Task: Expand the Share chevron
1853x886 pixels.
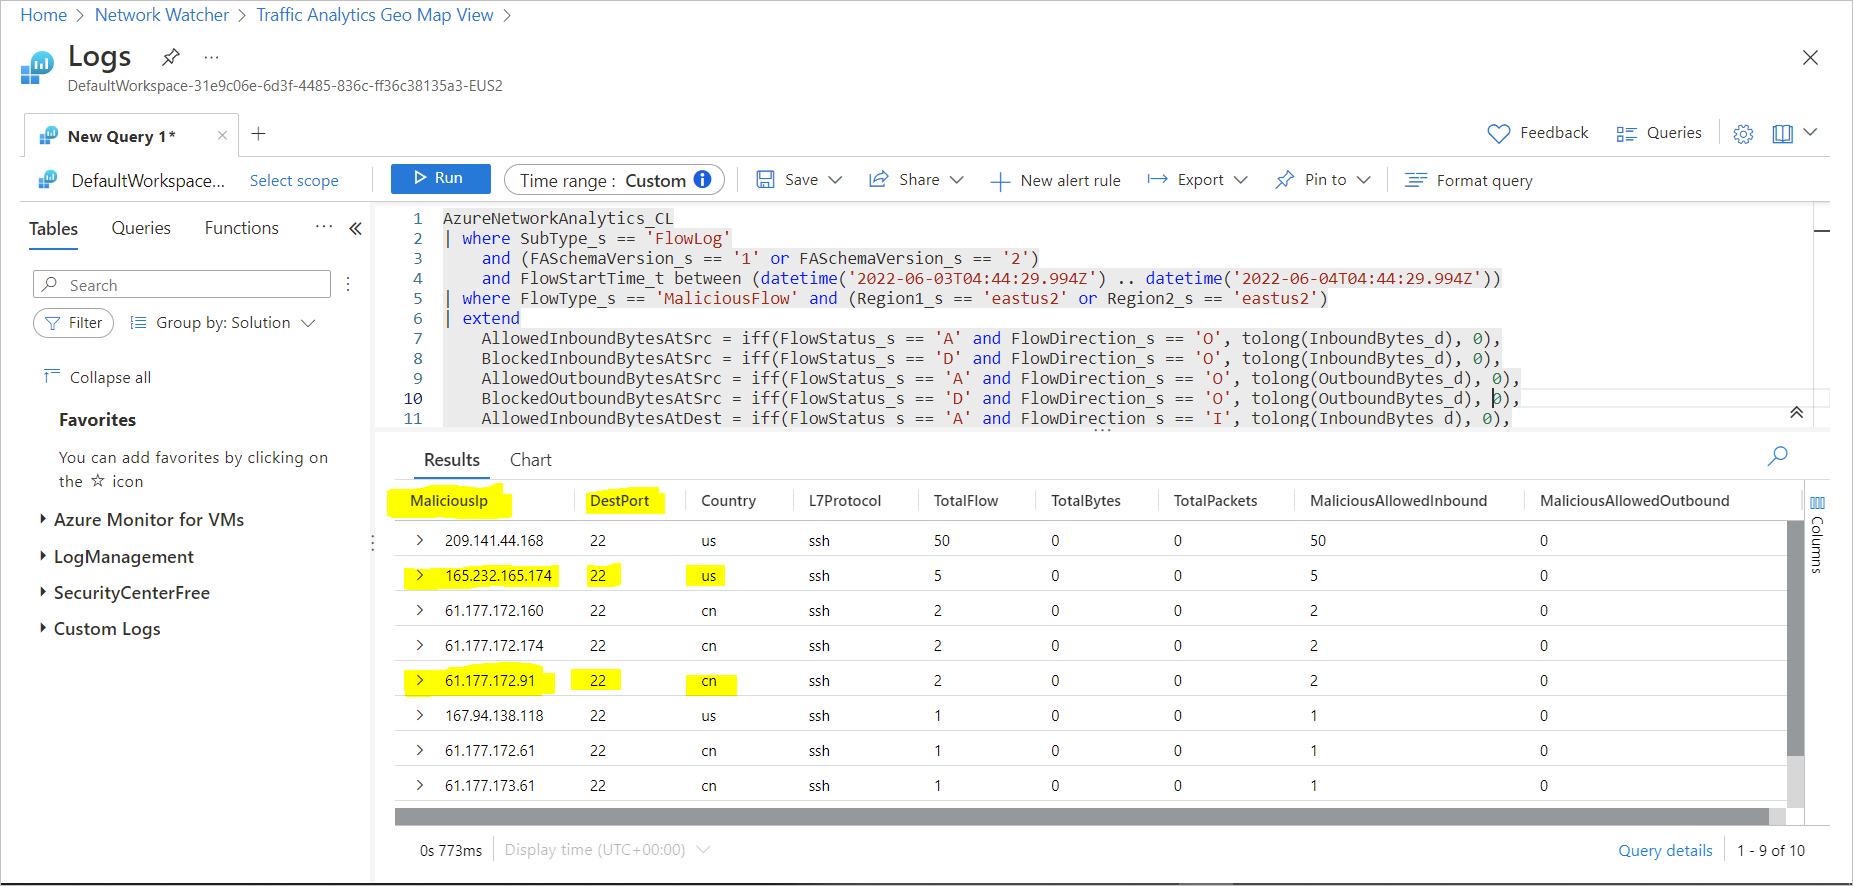Action: point(956,180)
